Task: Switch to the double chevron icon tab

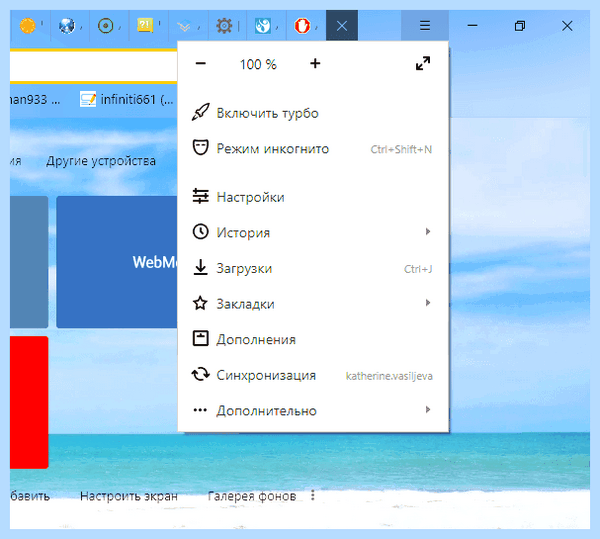Action: point(184,27)
